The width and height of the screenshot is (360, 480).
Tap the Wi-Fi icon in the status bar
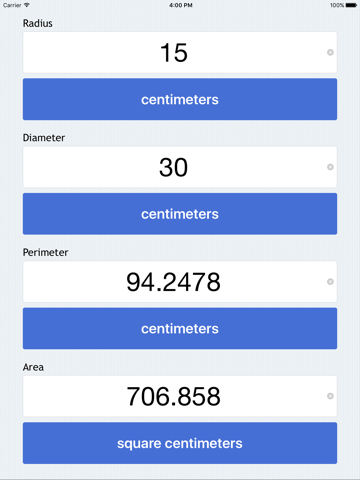click(x=27, y=5)
